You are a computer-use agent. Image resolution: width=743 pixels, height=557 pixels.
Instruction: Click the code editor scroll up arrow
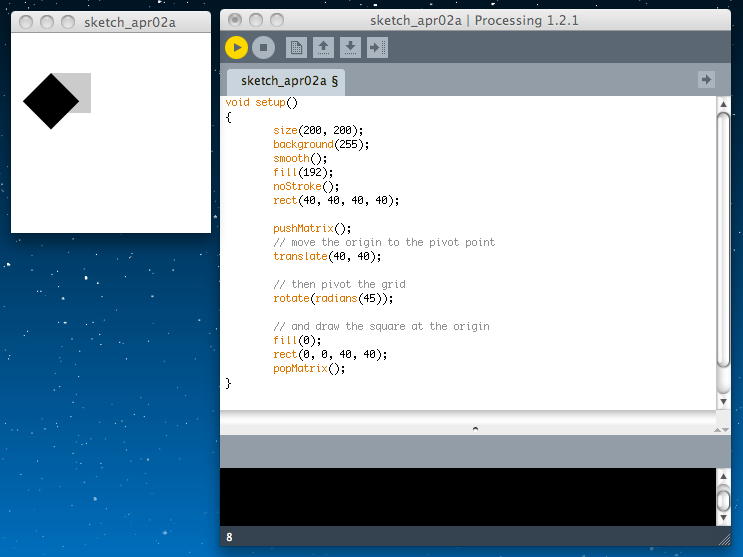coord(724,104)
